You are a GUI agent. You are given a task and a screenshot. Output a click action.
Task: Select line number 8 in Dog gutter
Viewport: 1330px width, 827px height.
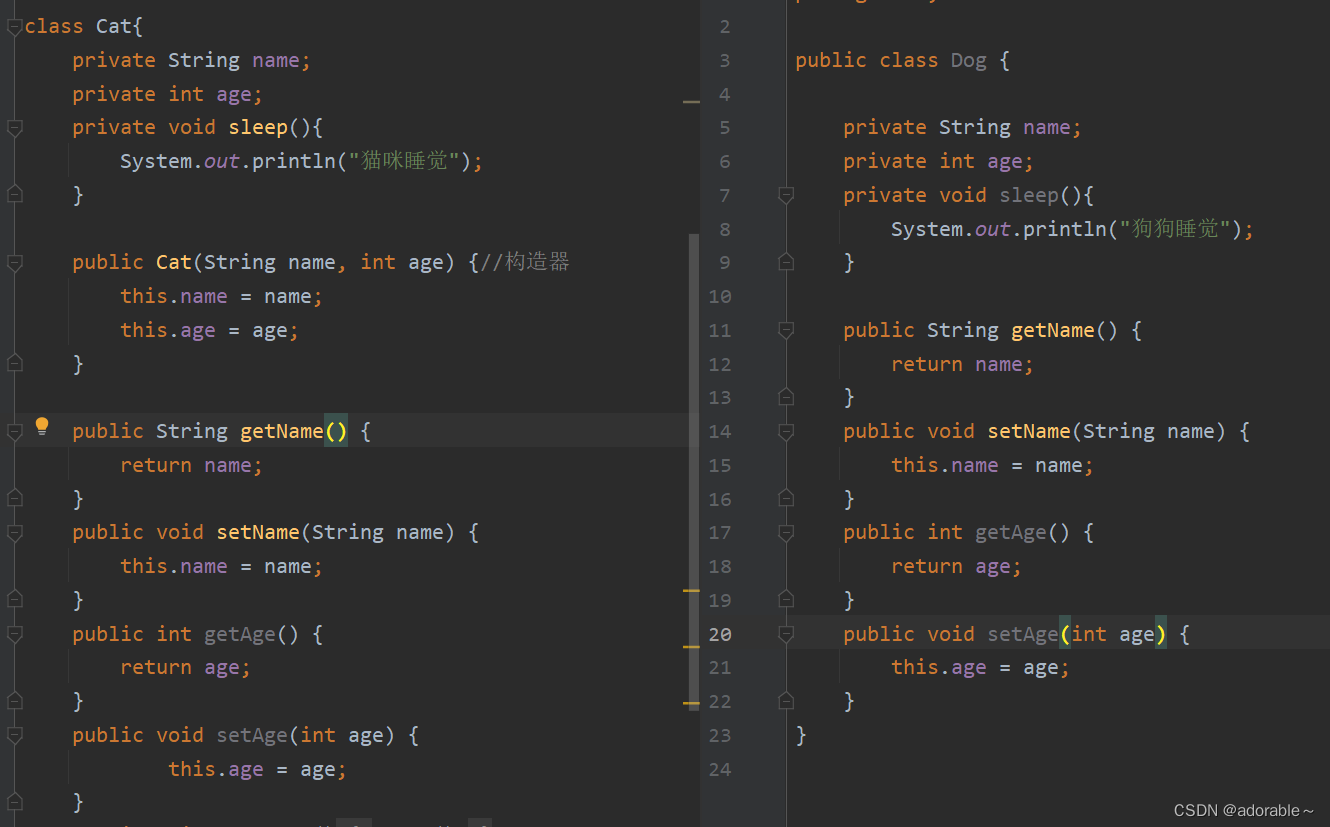click(x=725, y=229)
